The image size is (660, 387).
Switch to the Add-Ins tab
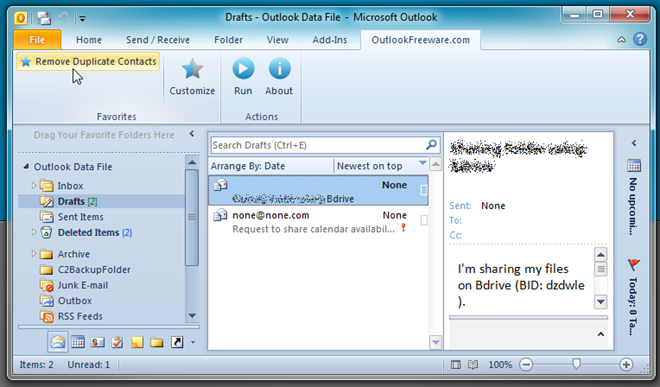pos(330,40)
